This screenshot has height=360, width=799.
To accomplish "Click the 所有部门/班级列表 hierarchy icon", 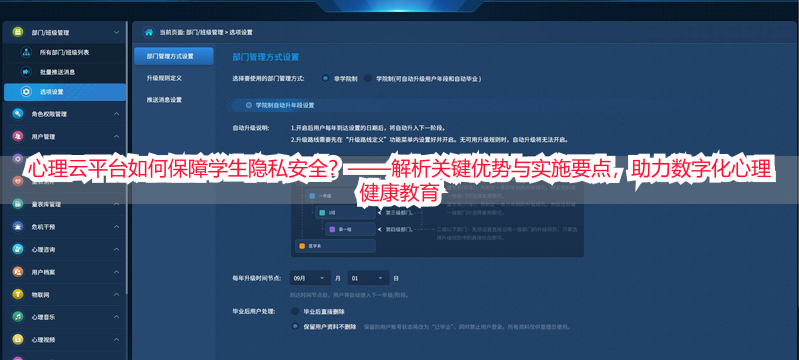I will (x=26, y=52).
